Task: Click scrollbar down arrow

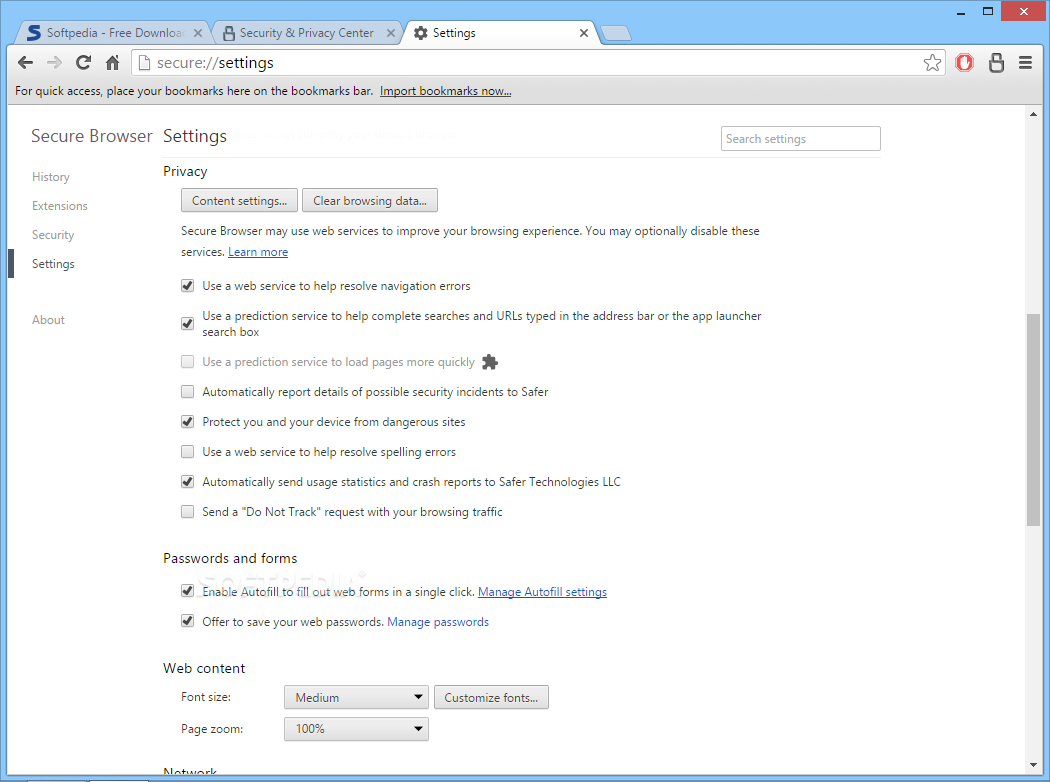Action: pos(1033,765)
